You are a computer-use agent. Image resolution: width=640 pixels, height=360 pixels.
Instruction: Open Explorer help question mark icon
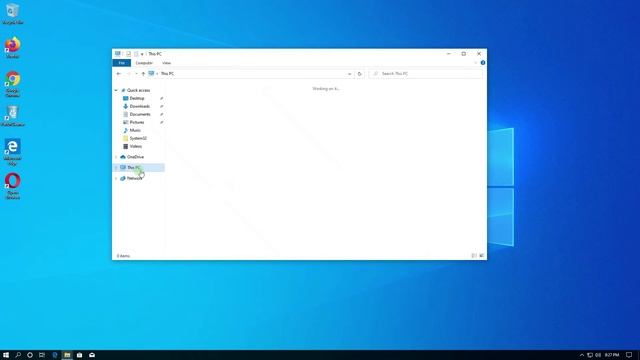(x=483, y=63)
